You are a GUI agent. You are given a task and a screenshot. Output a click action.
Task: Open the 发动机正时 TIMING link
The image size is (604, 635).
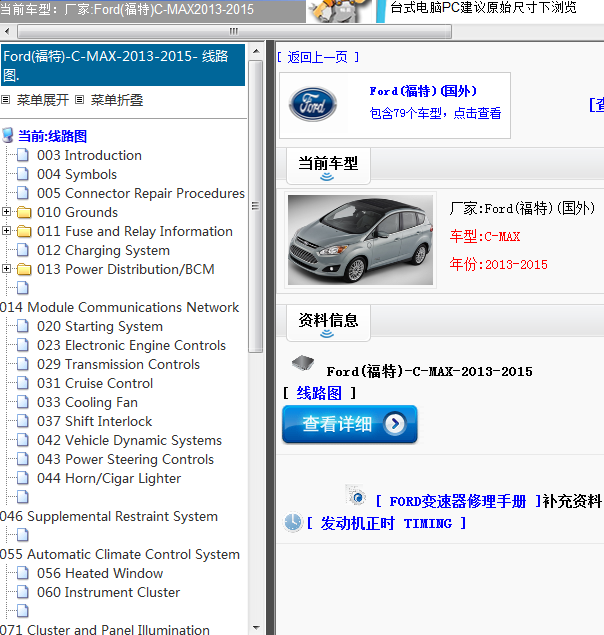pyautogui.click(x=386, y=523)
